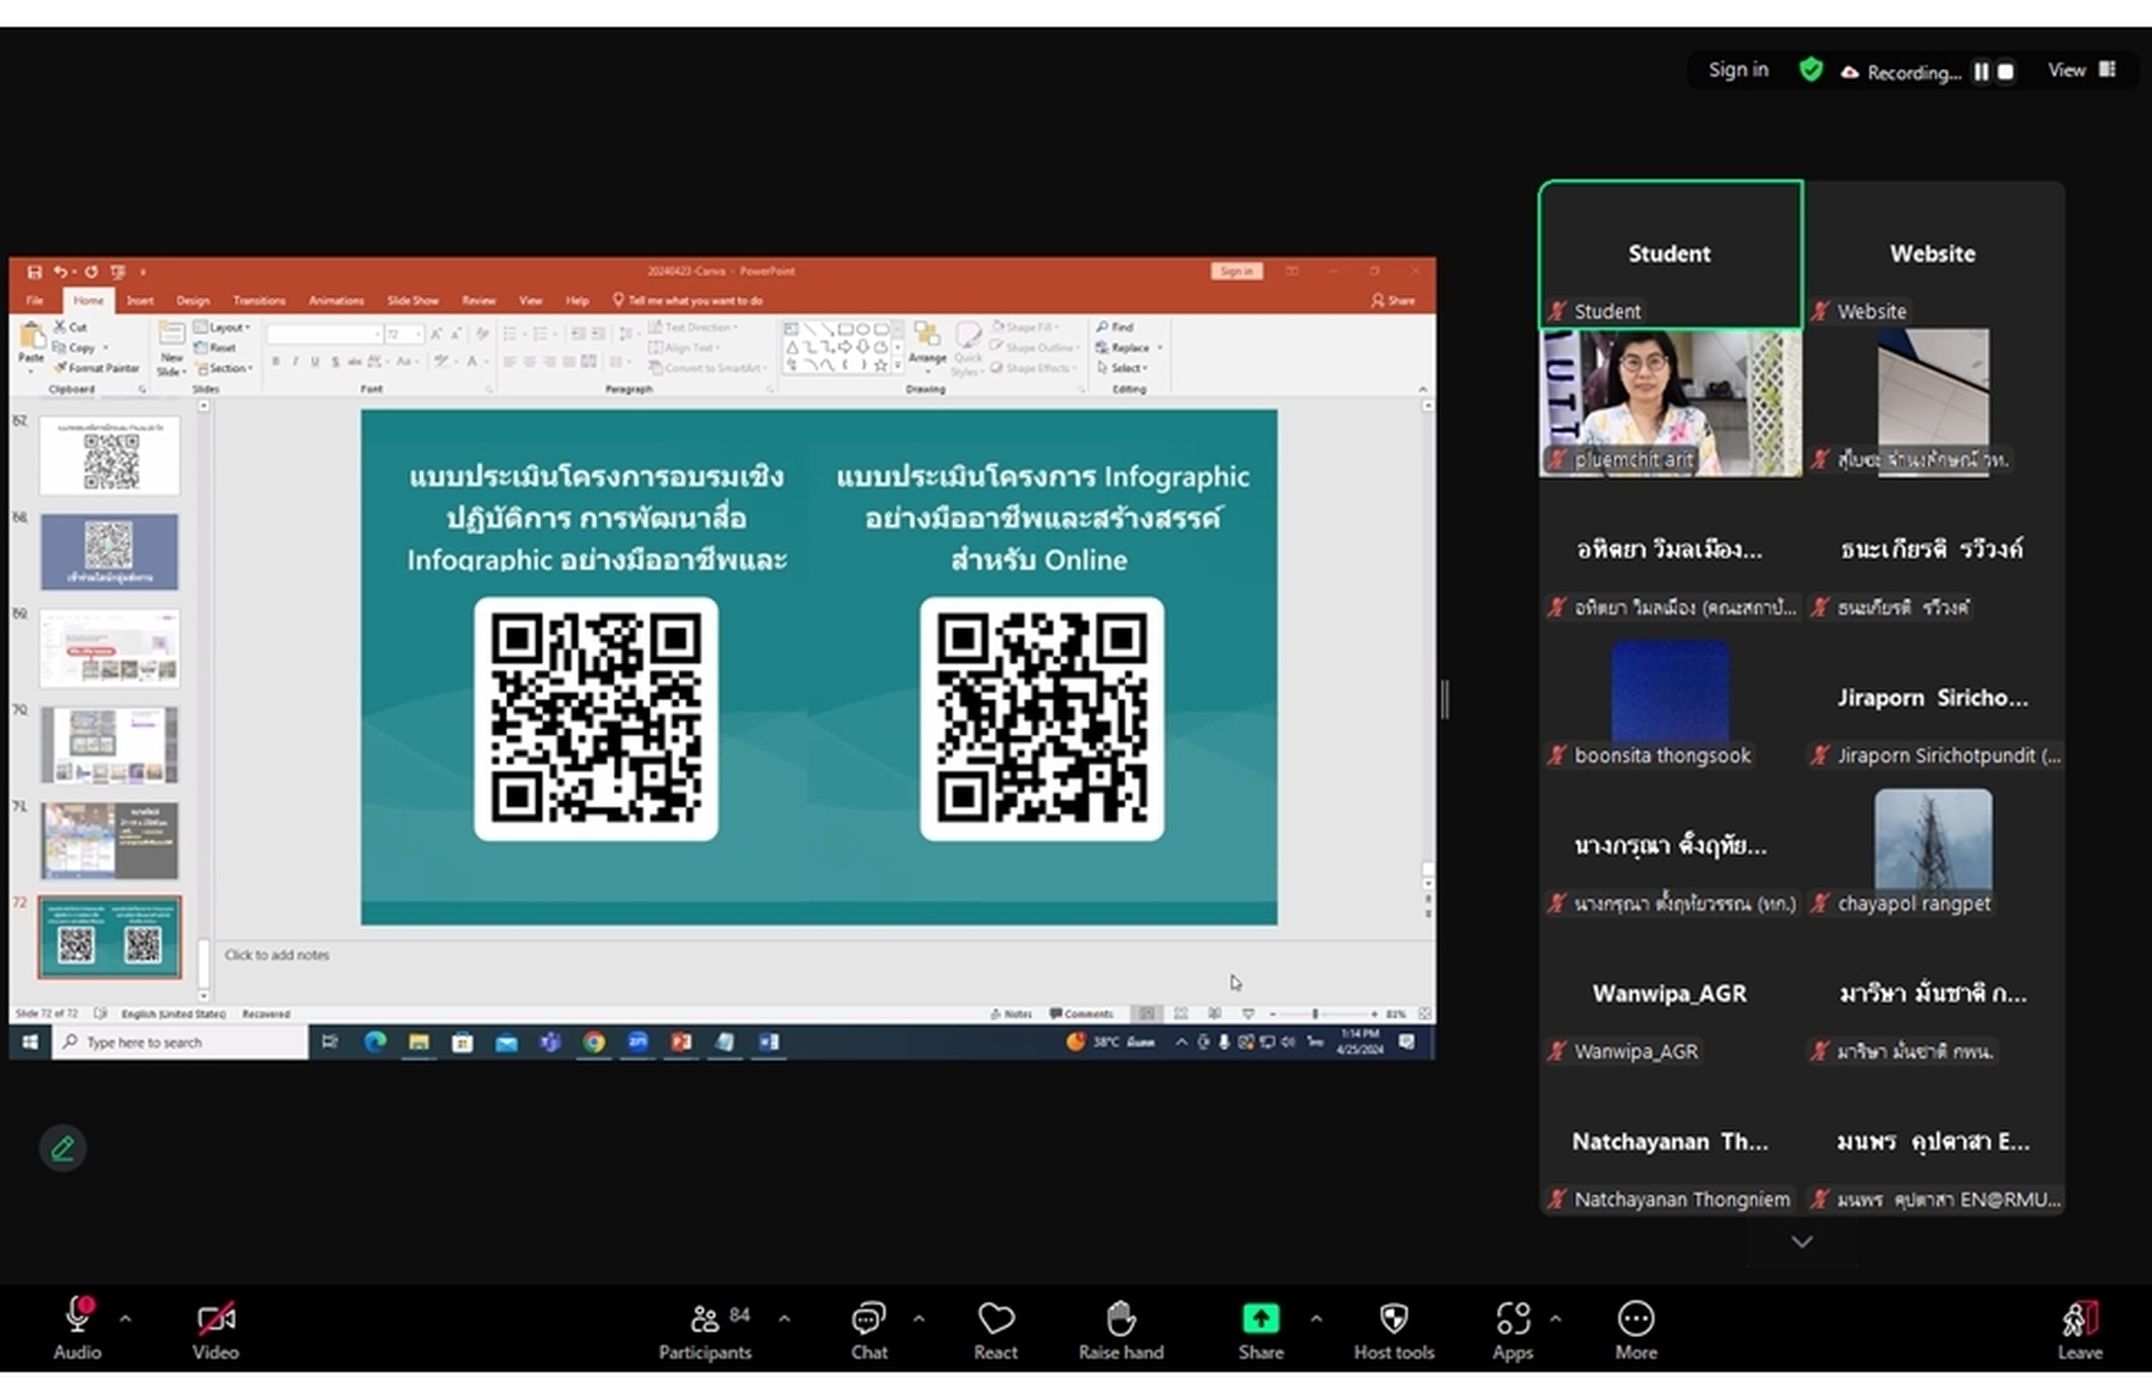
Task: Stop the Zoom recording
Action: coord(2006,72)
